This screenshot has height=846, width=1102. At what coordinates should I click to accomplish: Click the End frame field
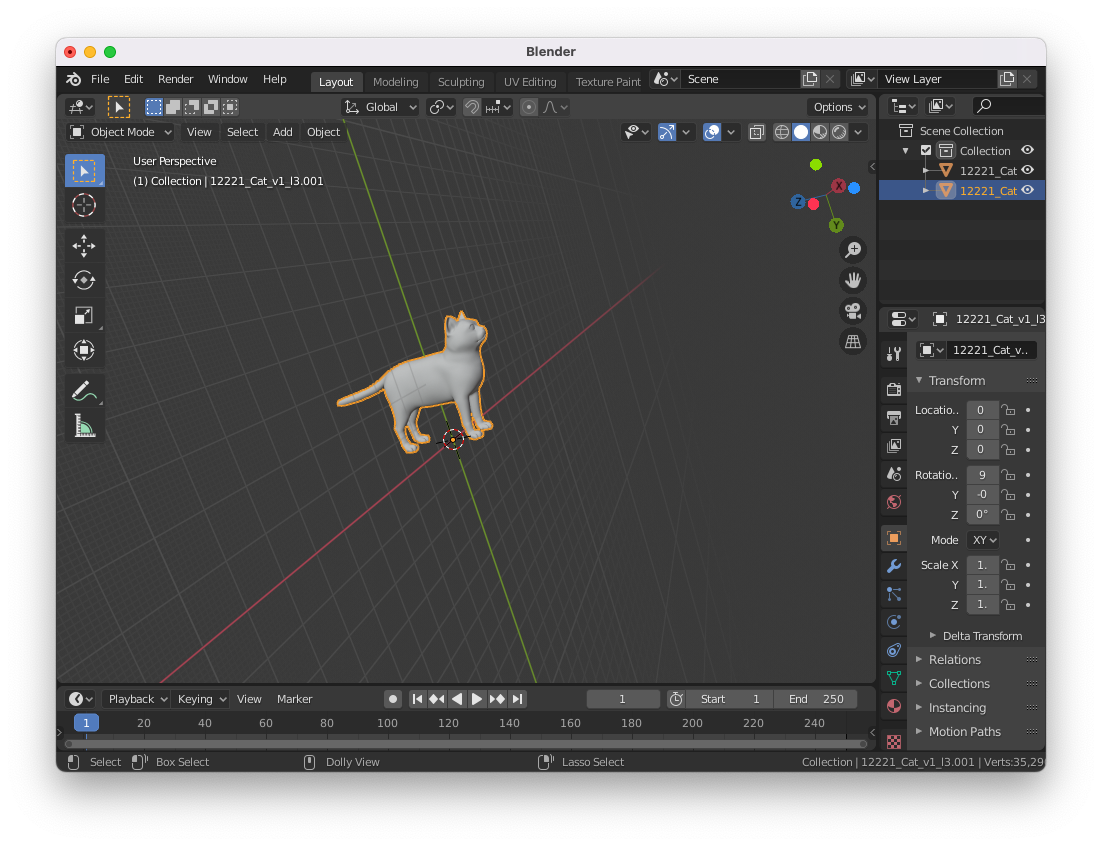pyautogui.click(x=816, y=699)
